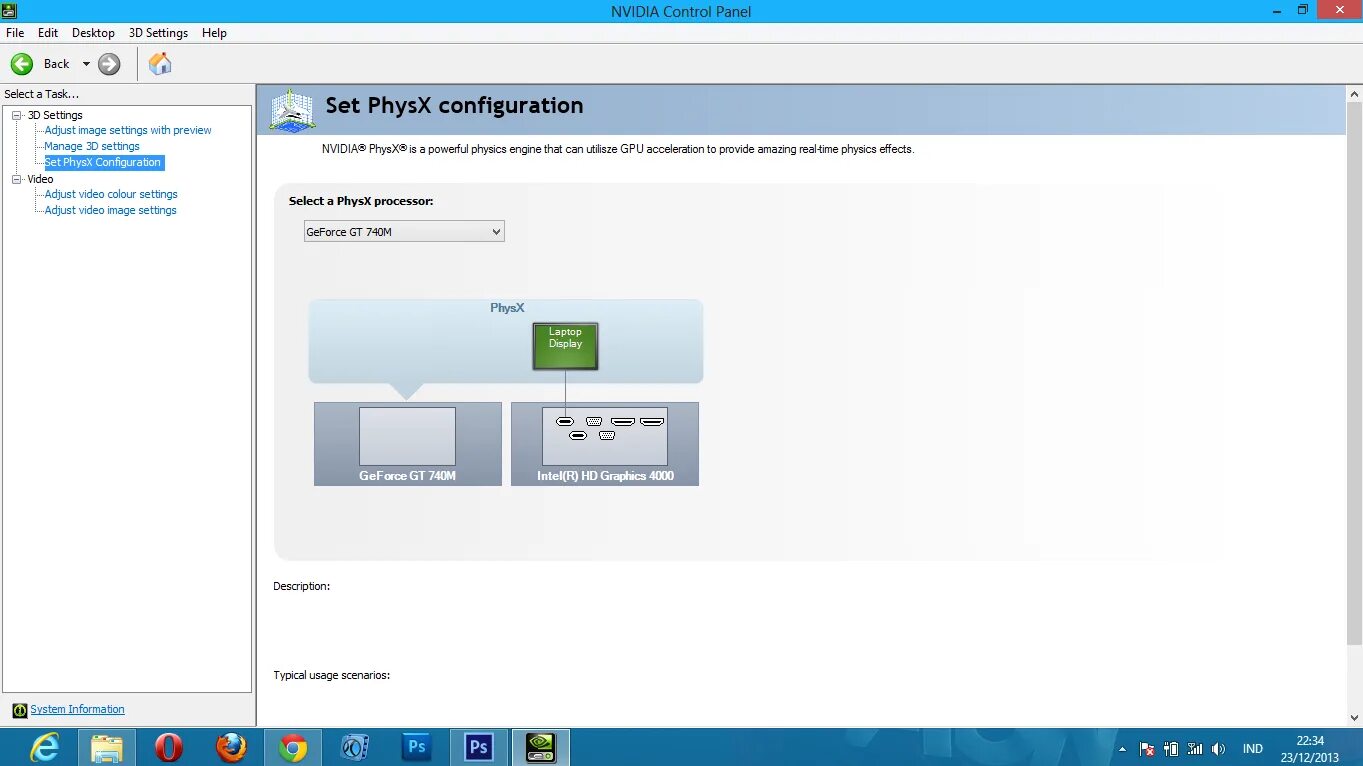1363x766 pixels.
Task: Launch Opera from the taskbar
Action: (169, 747)
